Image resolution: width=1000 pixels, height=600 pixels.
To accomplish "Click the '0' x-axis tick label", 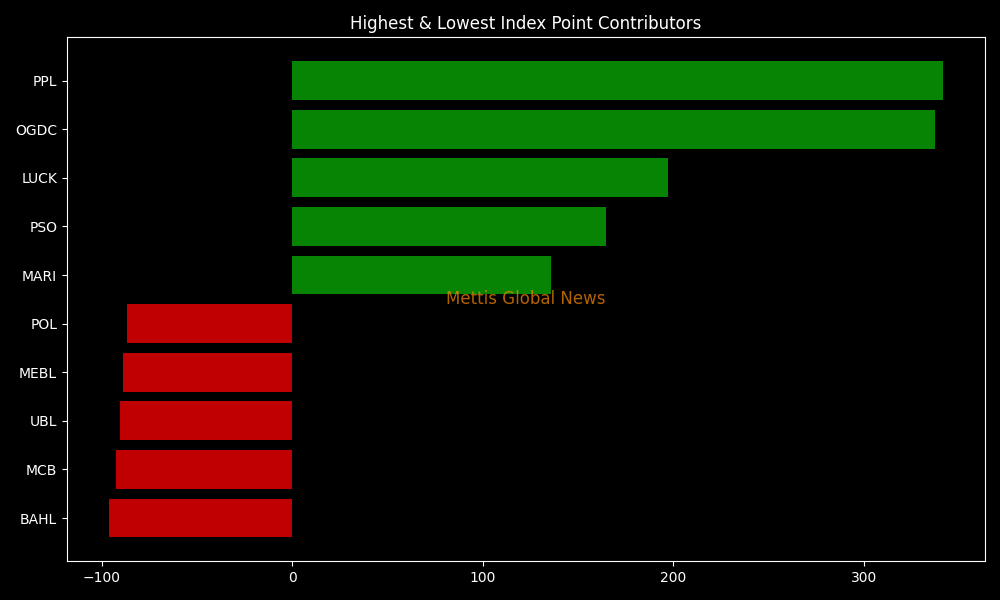I will [293, 578].
